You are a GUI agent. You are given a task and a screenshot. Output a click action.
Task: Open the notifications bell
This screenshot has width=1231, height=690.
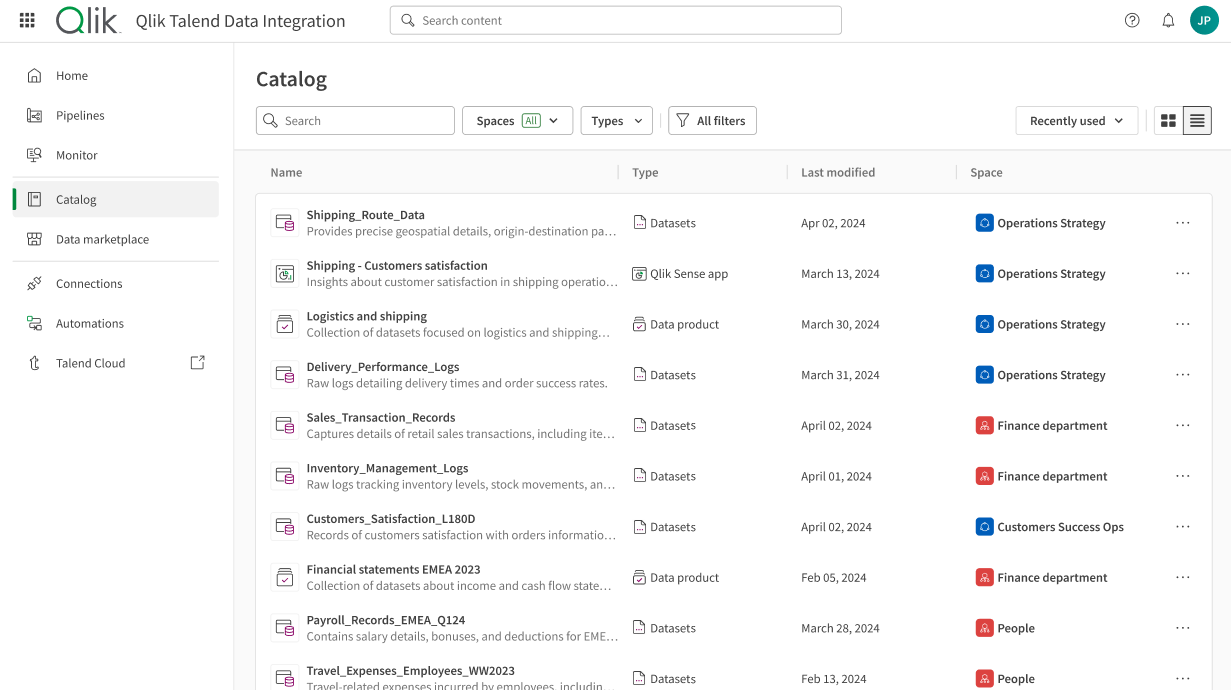click(1168, 19)
